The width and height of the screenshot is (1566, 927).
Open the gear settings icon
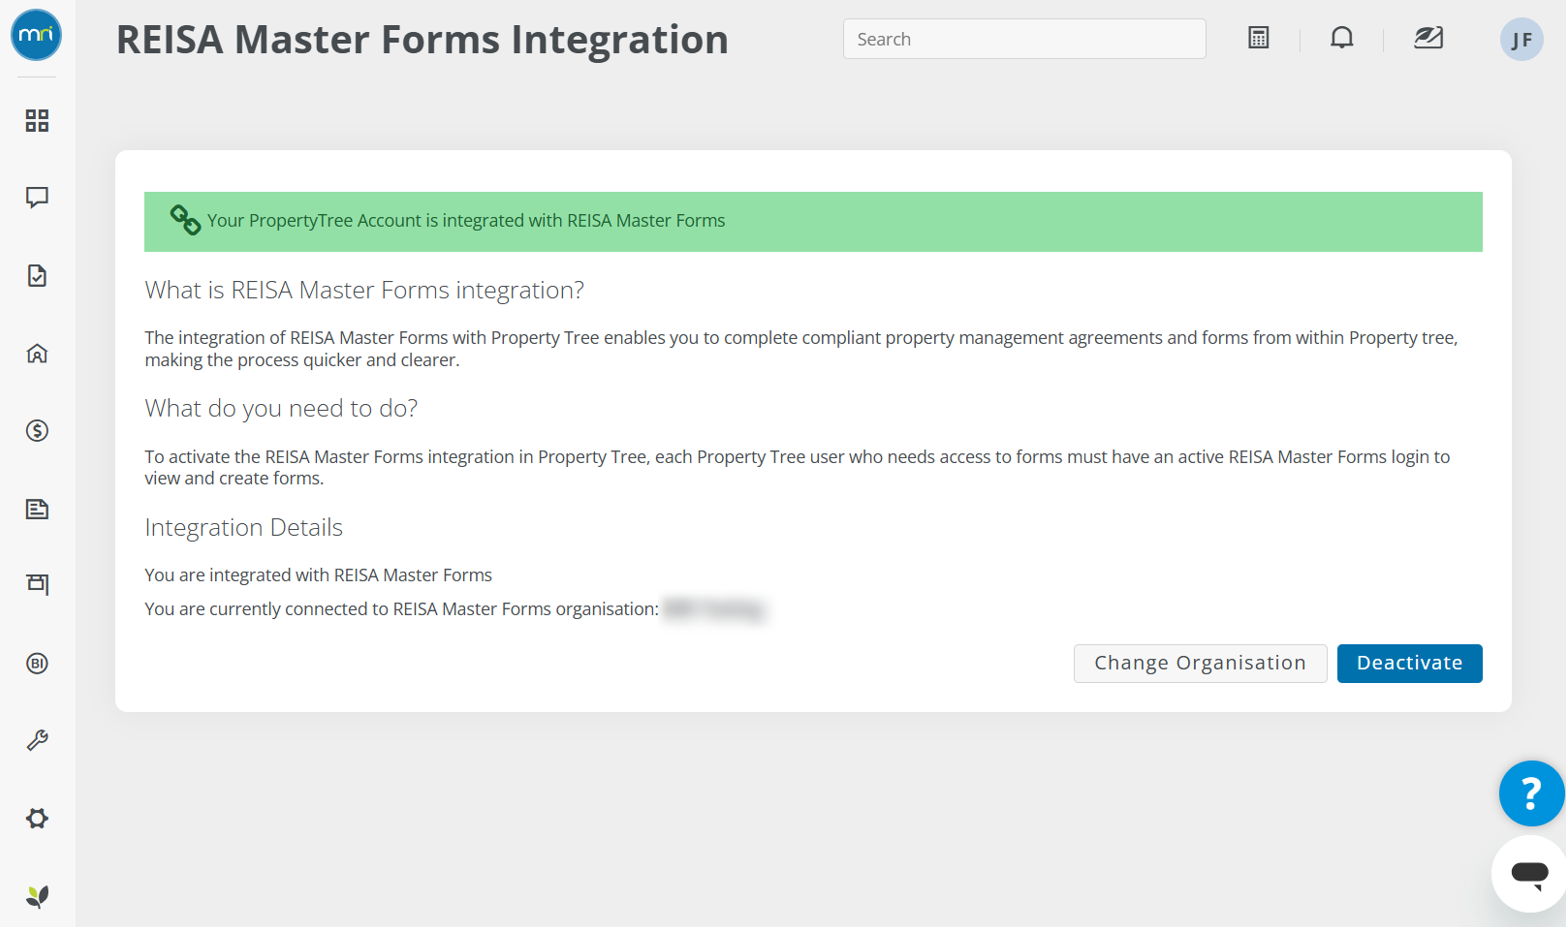click(37, 819)
